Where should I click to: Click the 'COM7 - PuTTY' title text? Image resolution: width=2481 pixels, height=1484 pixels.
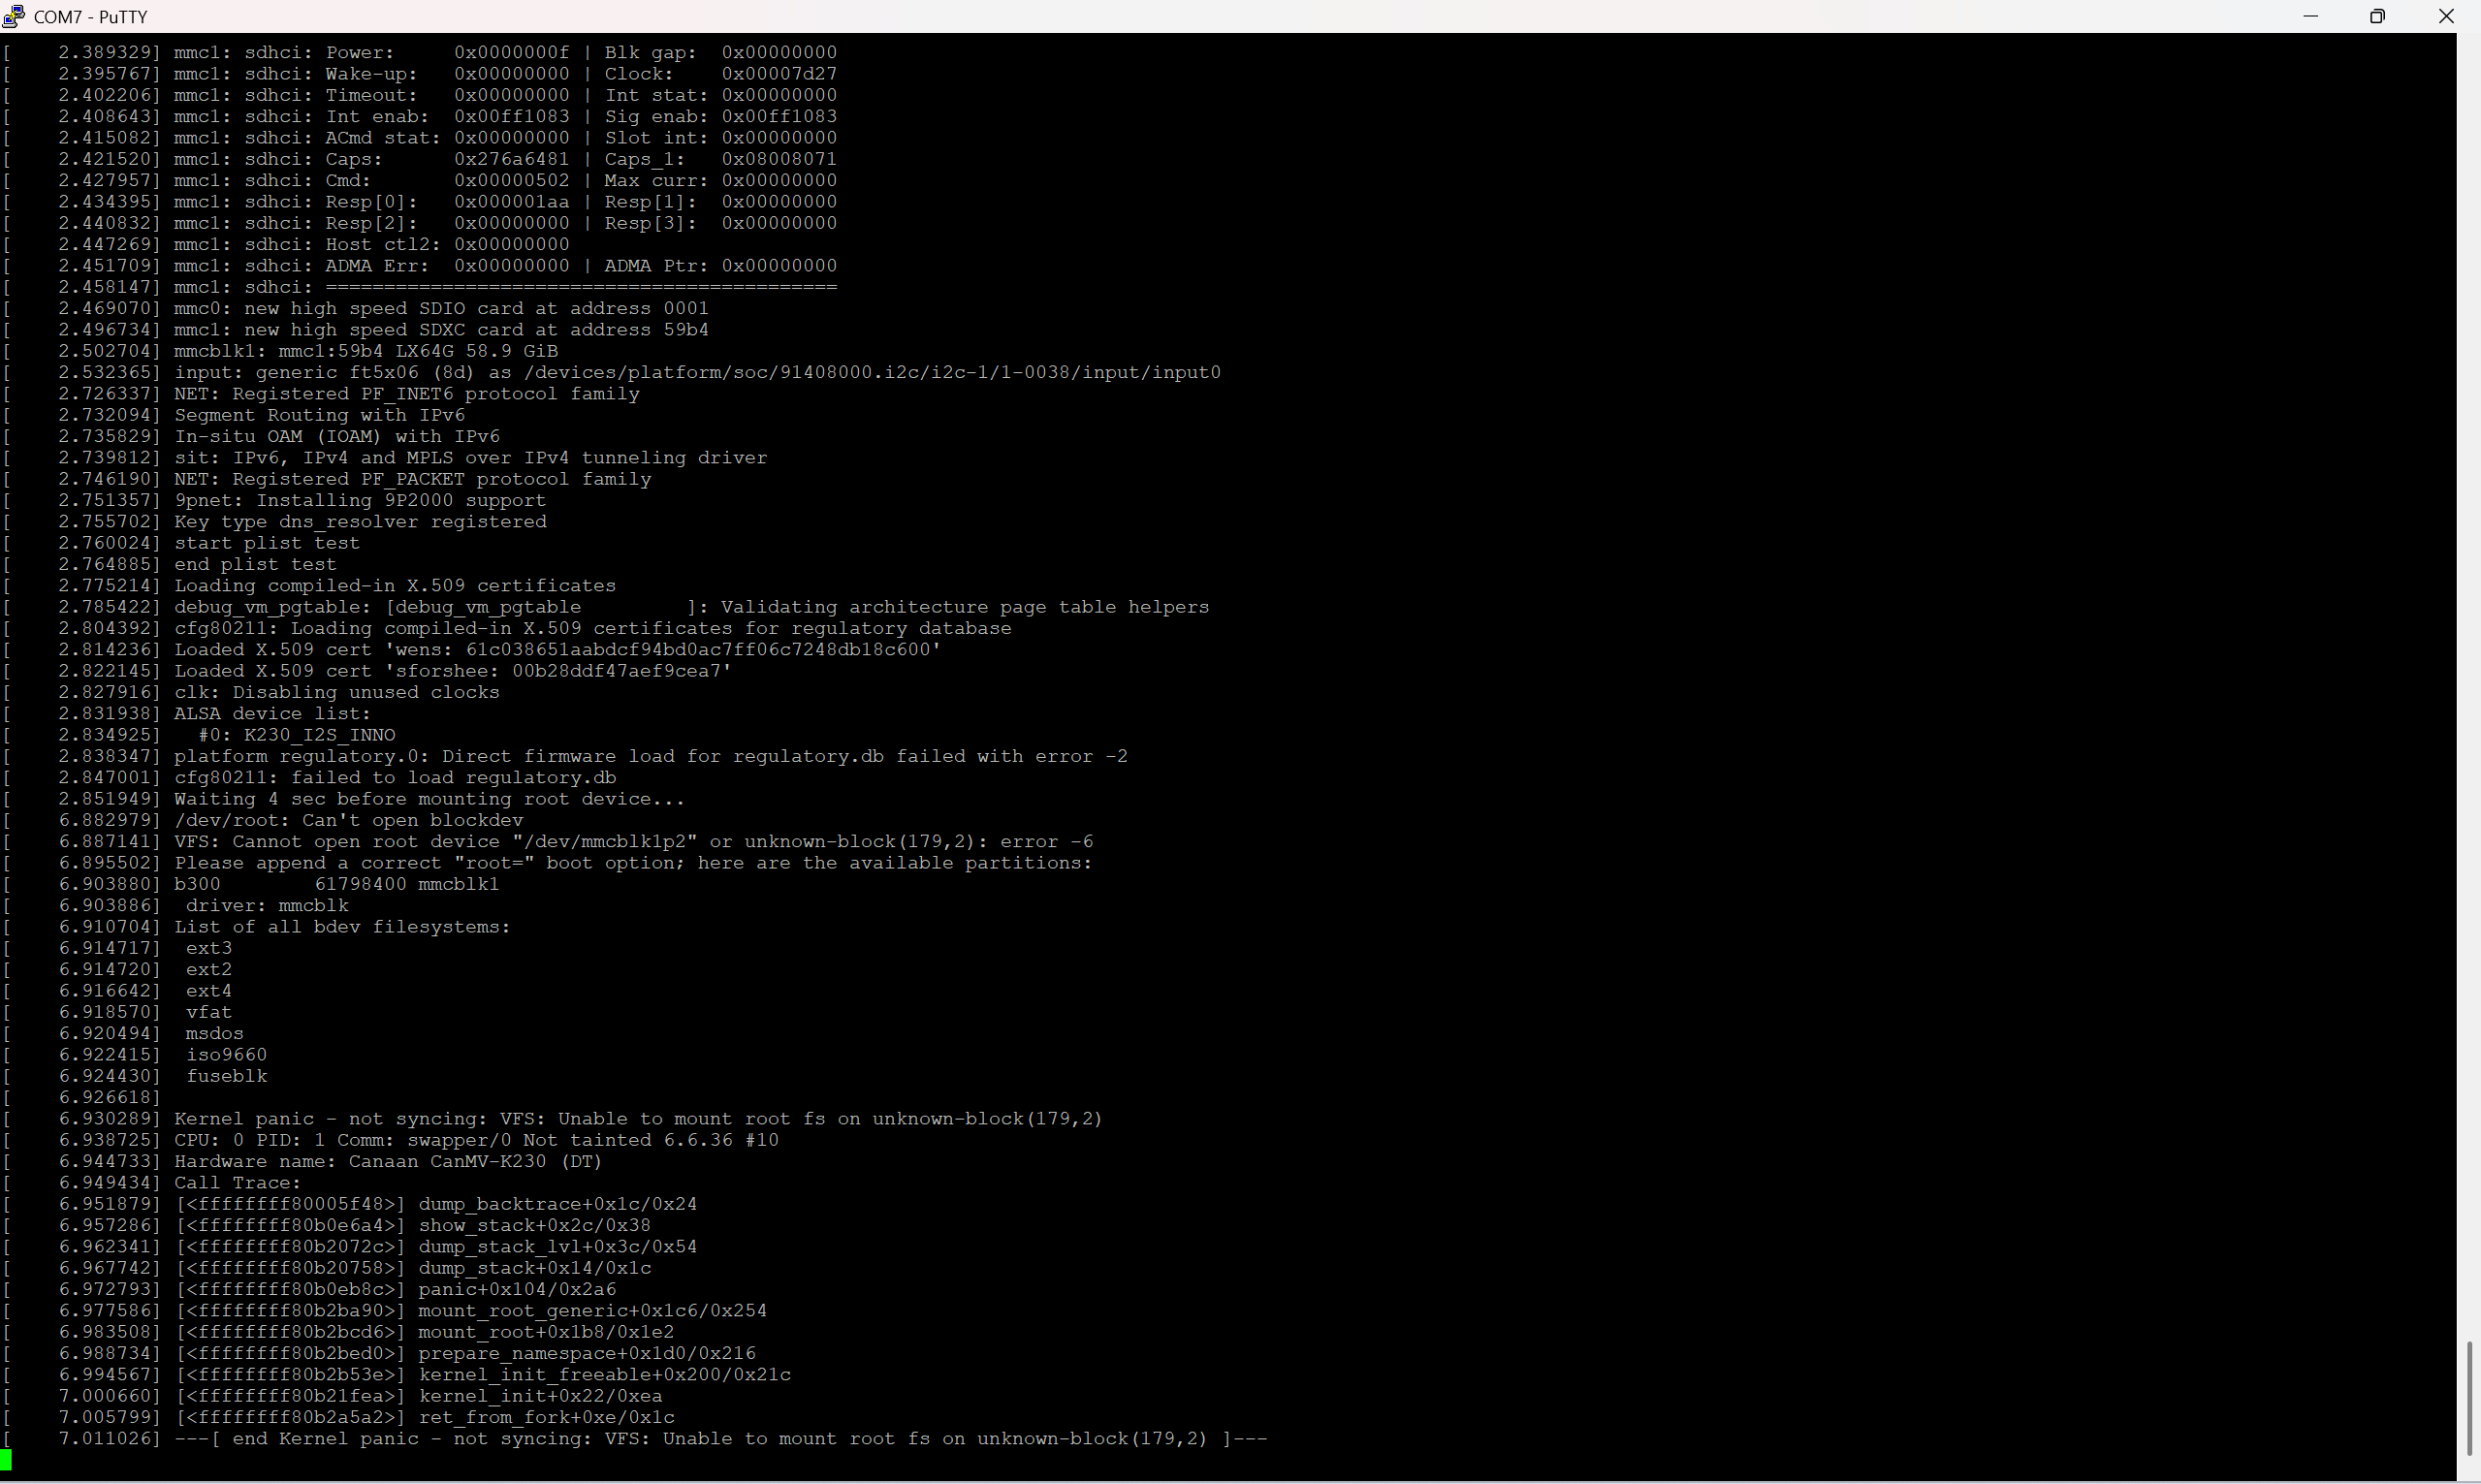tap(90, 17)
